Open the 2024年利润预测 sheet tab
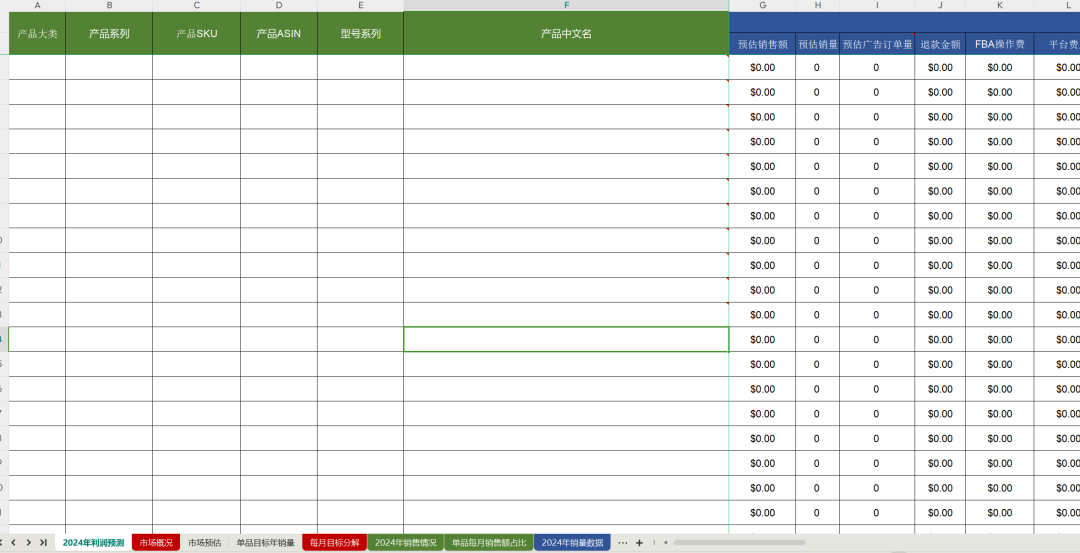 (x=93, y=543)
